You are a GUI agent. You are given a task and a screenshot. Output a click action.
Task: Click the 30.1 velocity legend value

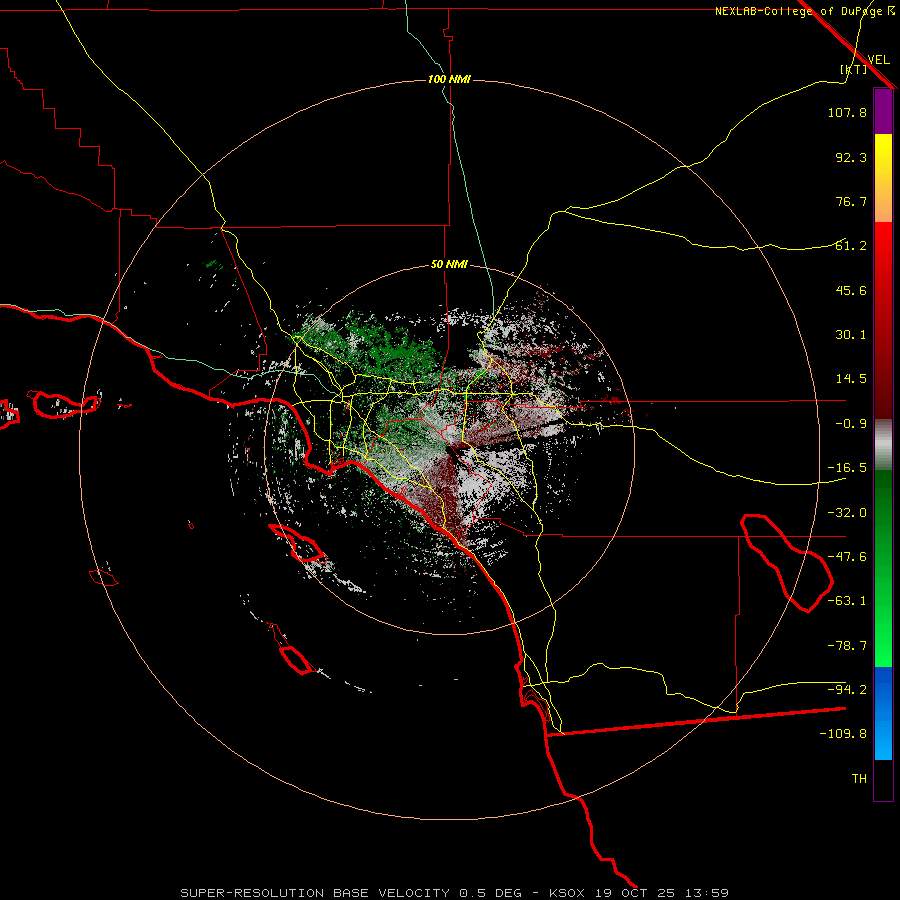tap(851, 335)
